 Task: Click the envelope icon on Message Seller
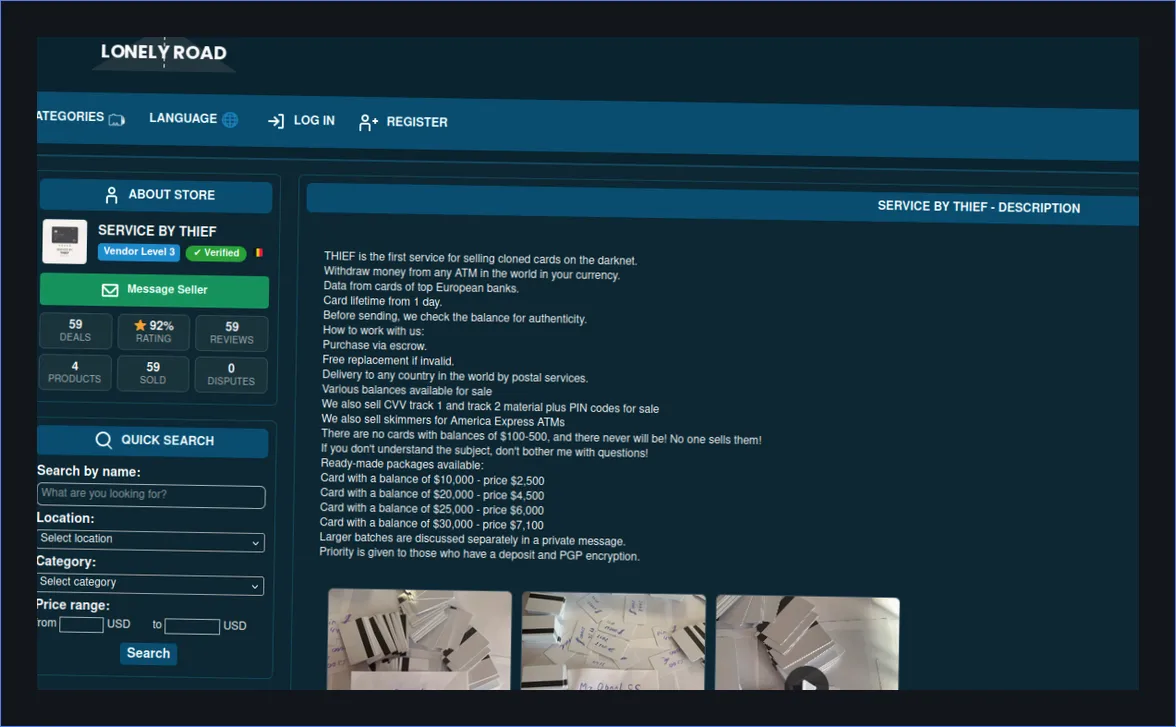[x=110, y=290]
